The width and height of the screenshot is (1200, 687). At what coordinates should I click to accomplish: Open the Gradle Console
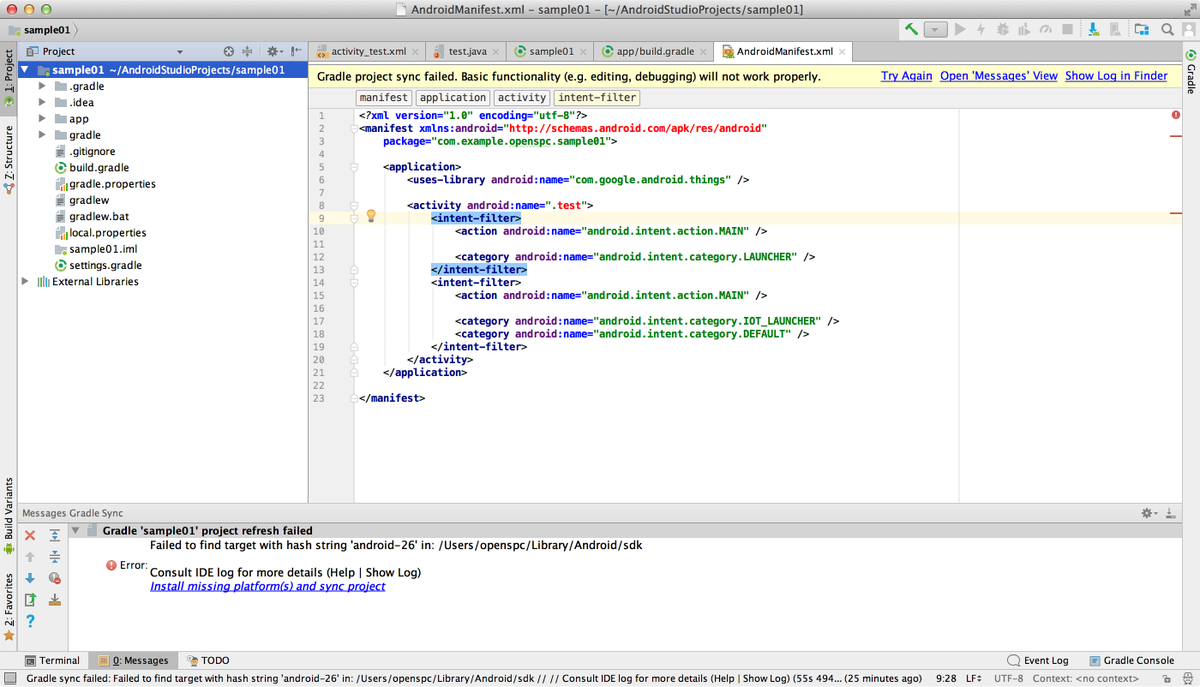coord(1131,660)
